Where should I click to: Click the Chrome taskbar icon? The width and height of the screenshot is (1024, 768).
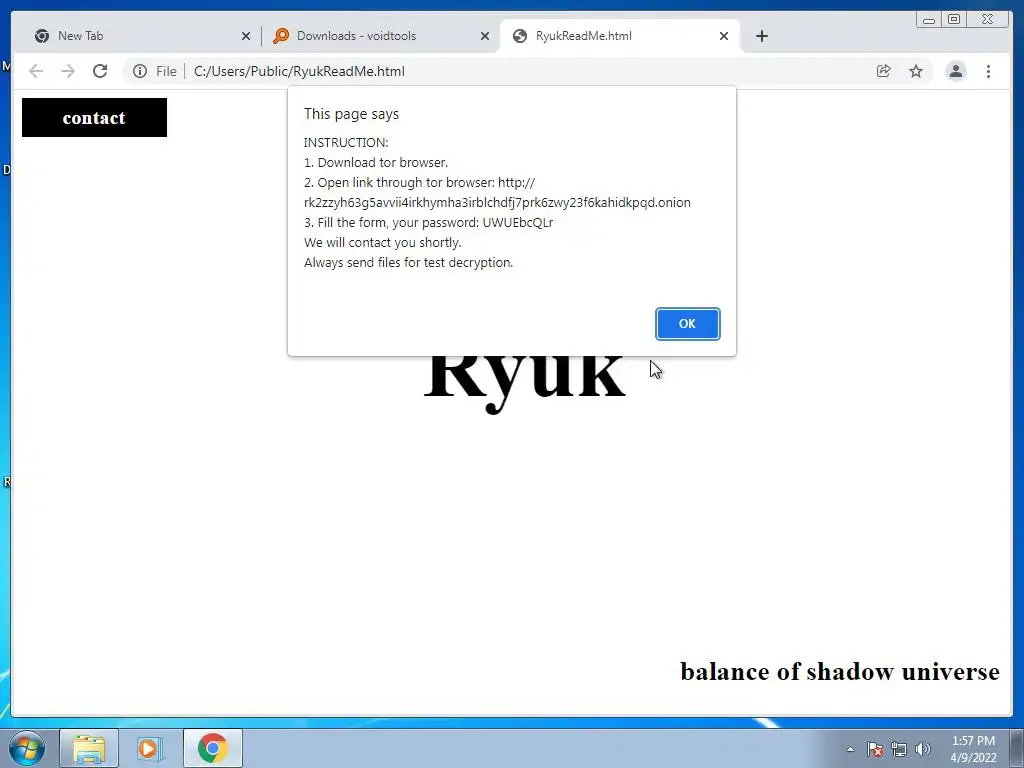coord(213,748)
